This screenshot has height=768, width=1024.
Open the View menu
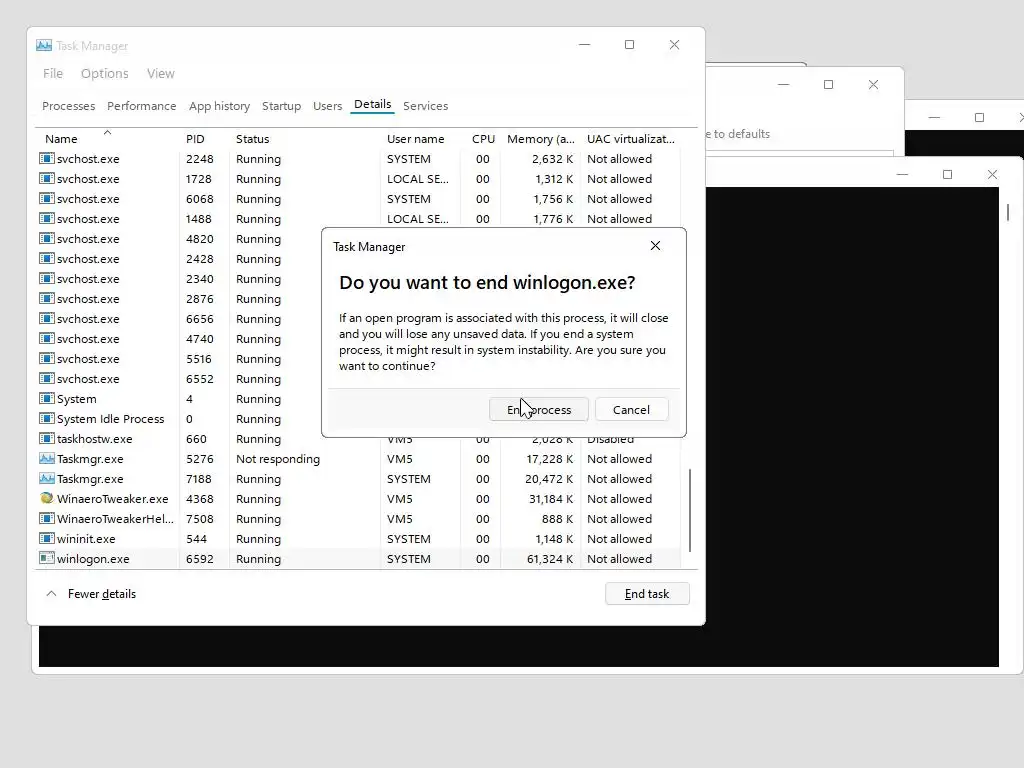(161, 74)
